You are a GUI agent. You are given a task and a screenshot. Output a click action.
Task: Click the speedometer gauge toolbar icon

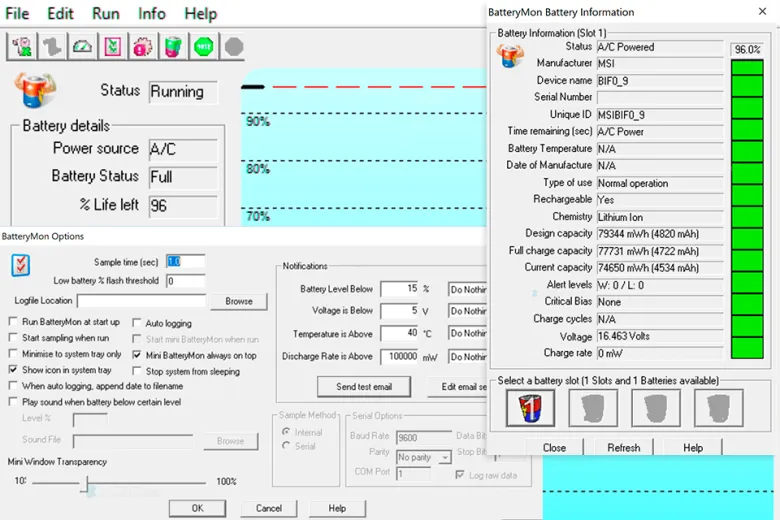(x=84, y=46)
